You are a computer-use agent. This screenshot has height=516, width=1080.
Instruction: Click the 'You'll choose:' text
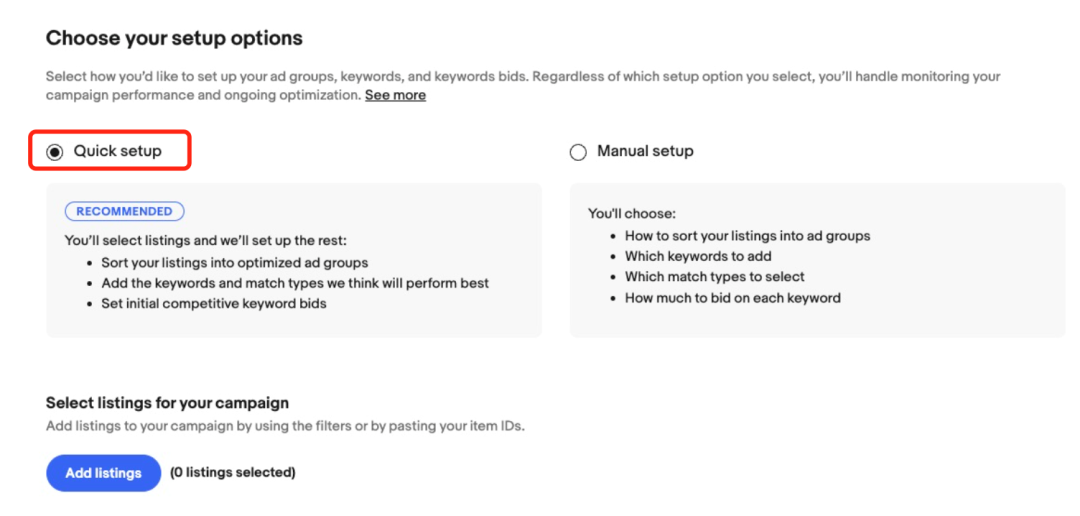[632, 213]
